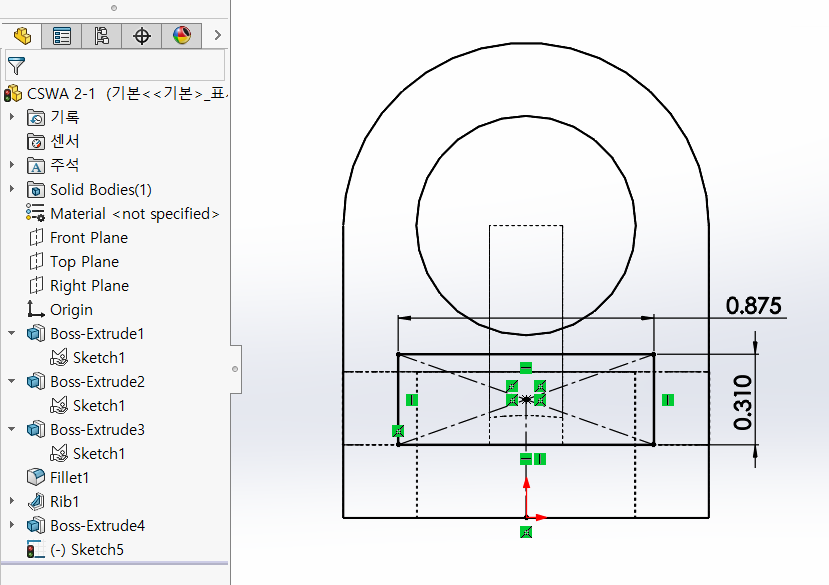Click vertical relation icon on rectangle left edge
Viewport: 829px width, 585px height.
click(x=412, y=400)
